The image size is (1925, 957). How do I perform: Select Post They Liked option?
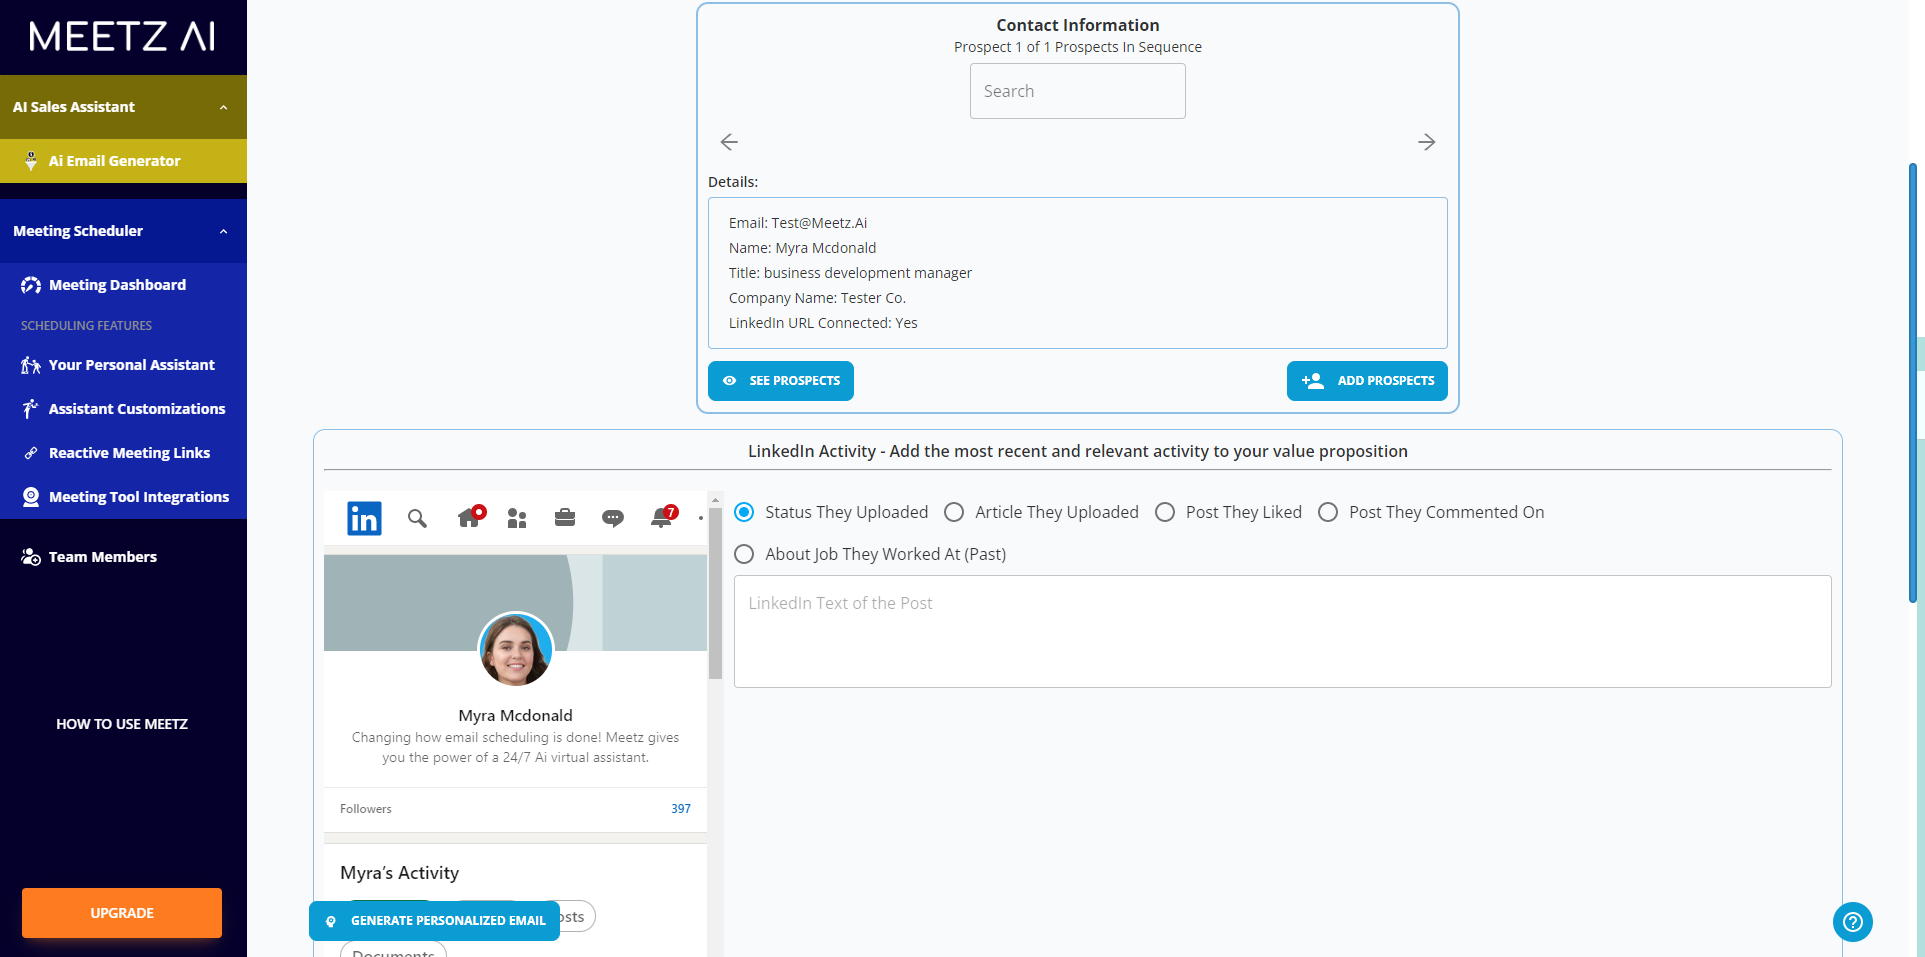(x=1165, y=512)
